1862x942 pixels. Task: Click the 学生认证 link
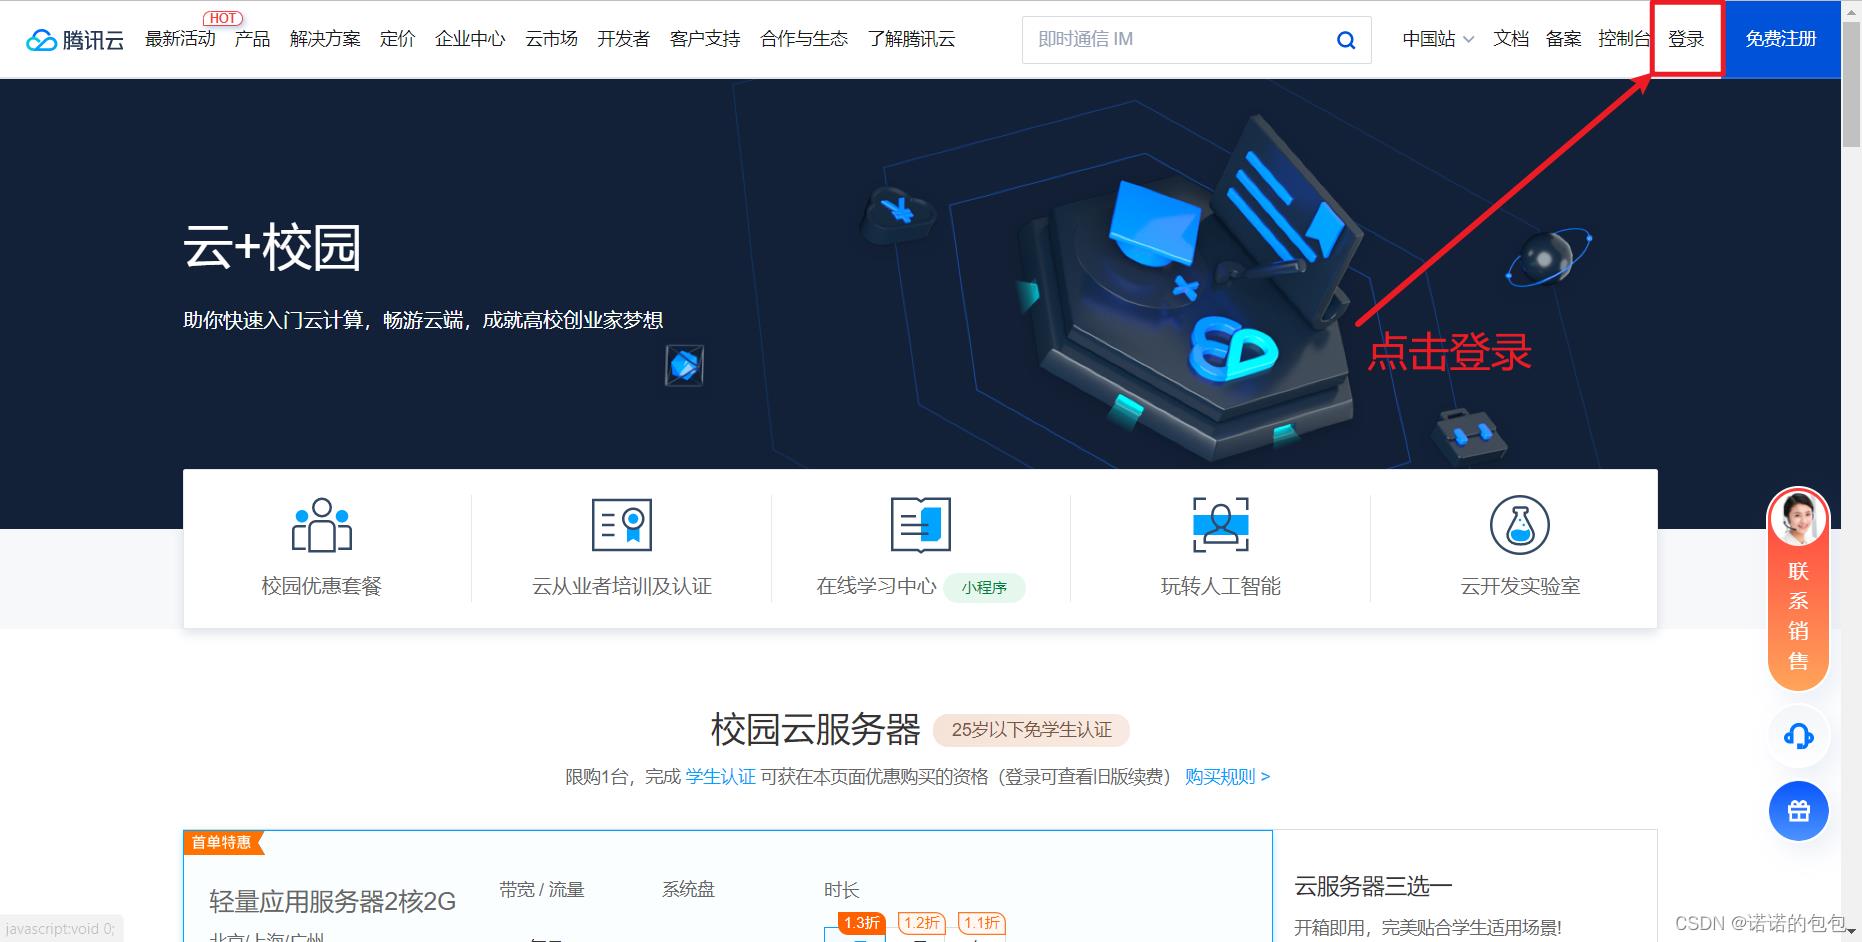point(720,777)
